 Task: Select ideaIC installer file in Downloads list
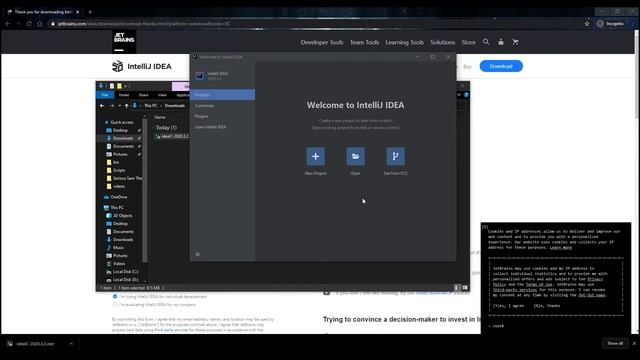(x=171, y=136)
